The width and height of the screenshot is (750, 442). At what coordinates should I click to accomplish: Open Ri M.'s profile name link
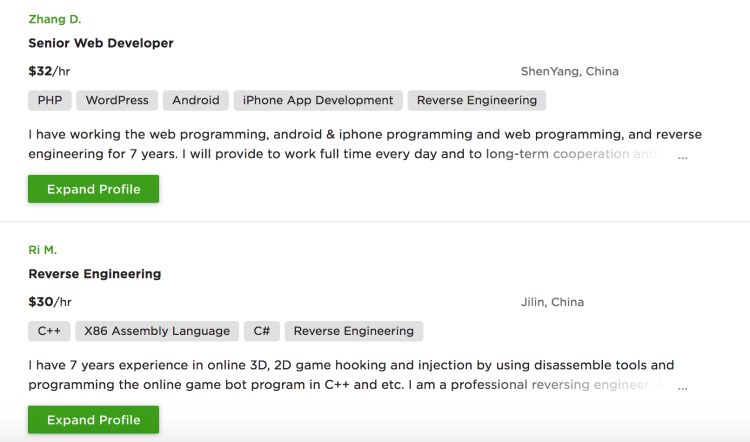pos(43,250)
